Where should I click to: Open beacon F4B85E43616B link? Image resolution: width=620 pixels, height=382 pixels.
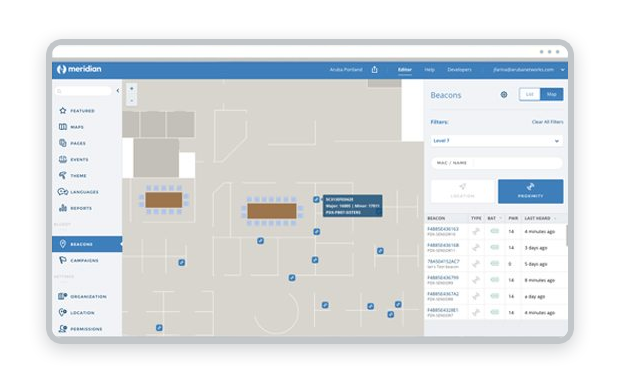443,245
